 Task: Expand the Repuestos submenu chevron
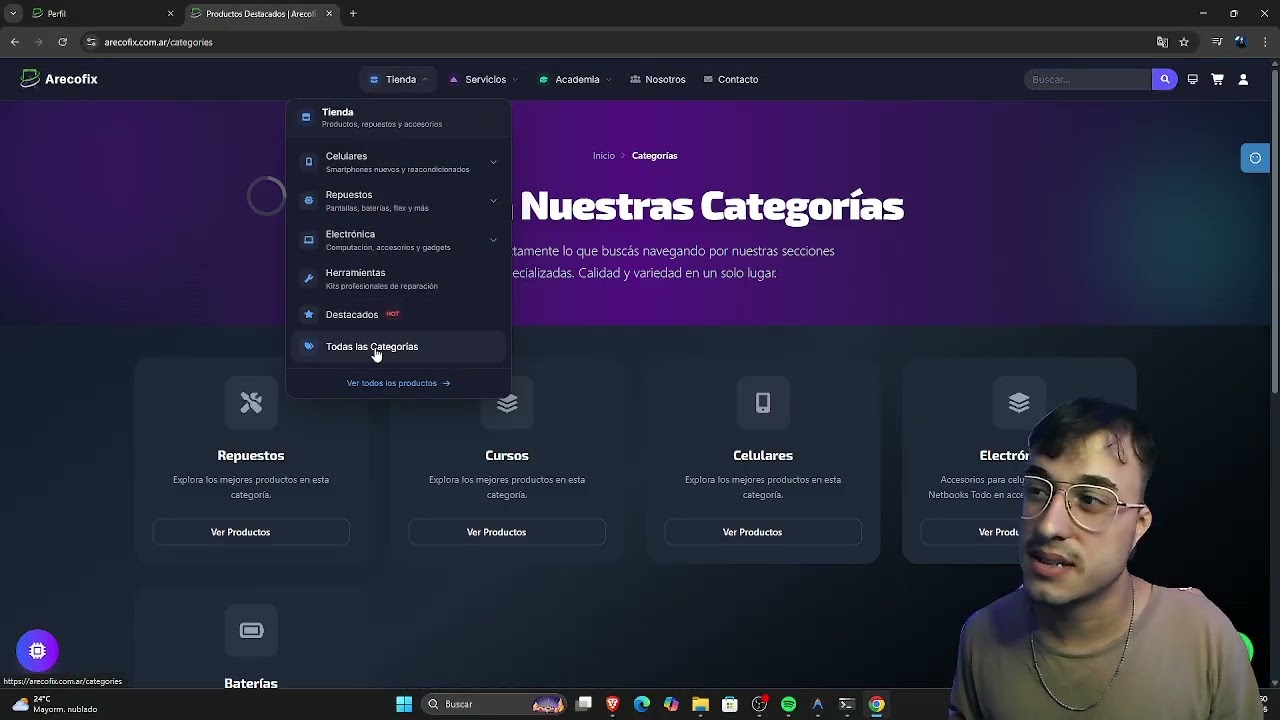tap(493, 201)
